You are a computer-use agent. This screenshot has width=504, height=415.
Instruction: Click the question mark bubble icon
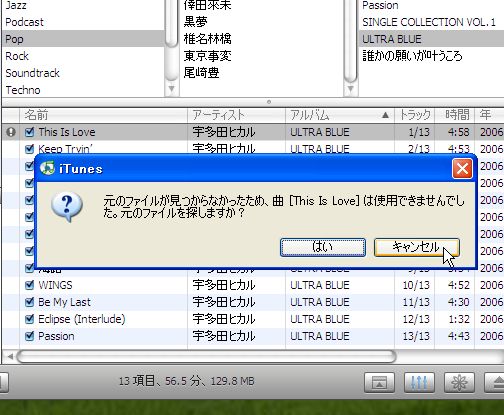[x=67, y=207]
